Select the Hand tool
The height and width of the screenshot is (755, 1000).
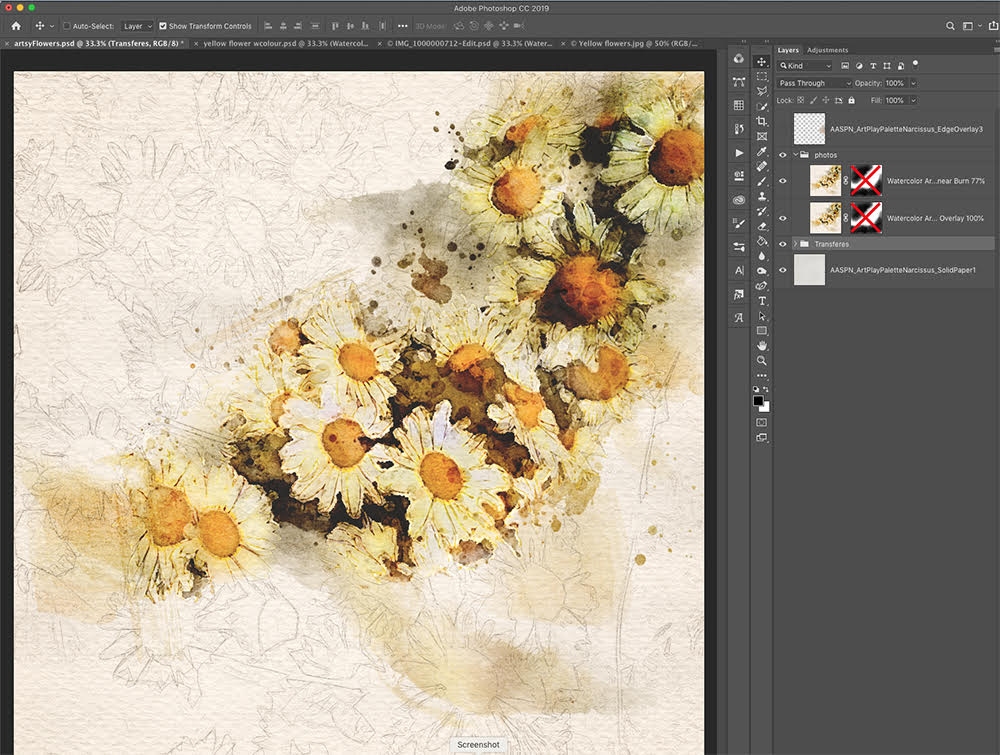761,346
